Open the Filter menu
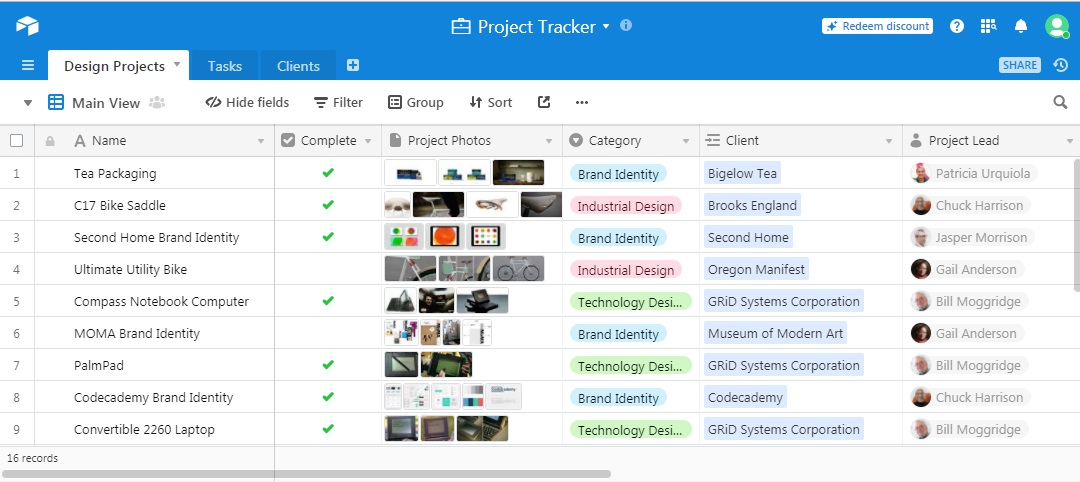The image size is (1080, 482). coord(338,103)
